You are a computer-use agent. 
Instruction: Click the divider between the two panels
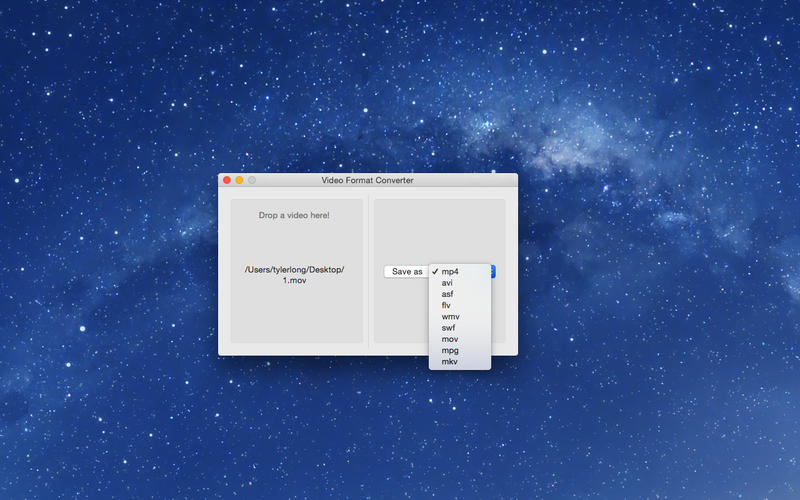pos(369,270)
